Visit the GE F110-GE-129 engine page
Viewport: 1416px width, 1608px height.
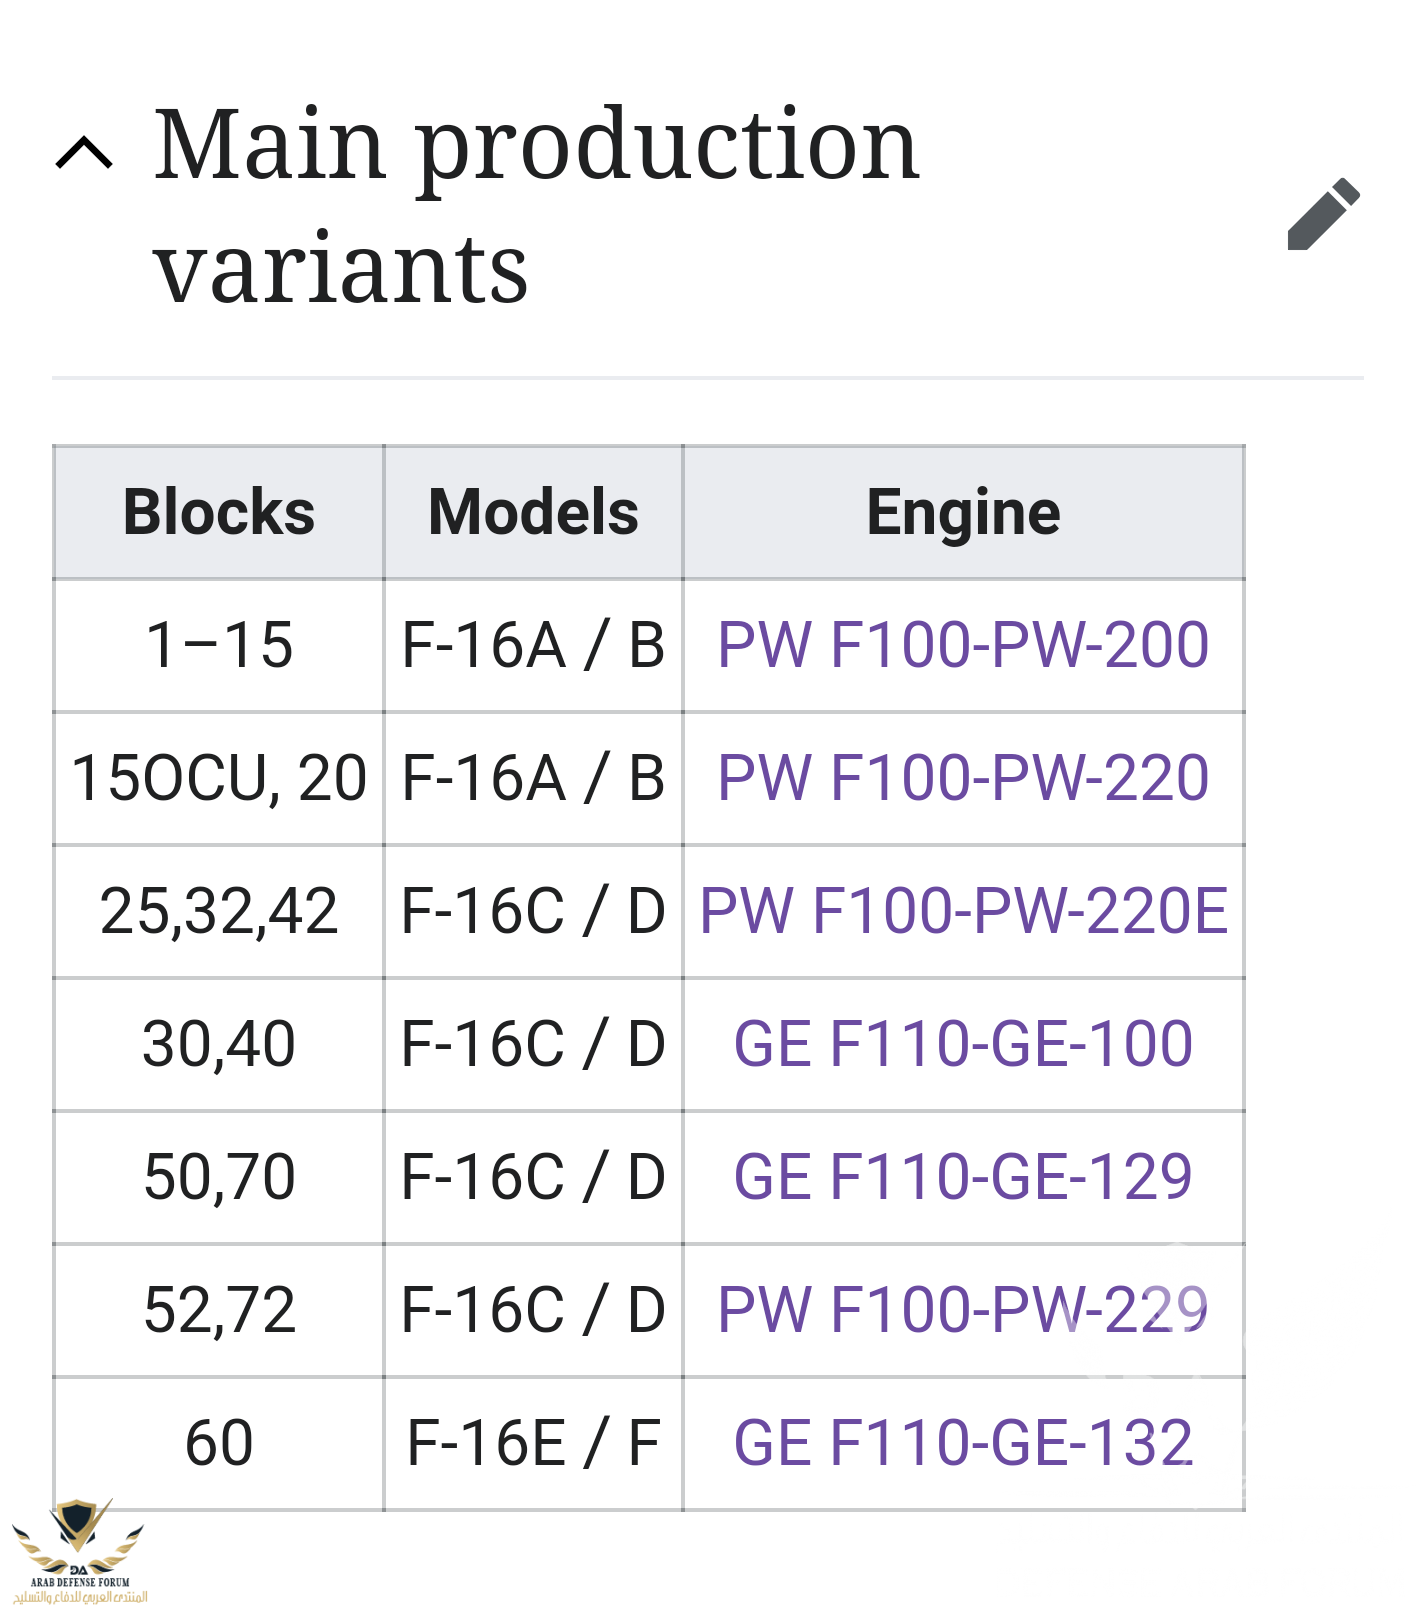(x=963, y=1176)
